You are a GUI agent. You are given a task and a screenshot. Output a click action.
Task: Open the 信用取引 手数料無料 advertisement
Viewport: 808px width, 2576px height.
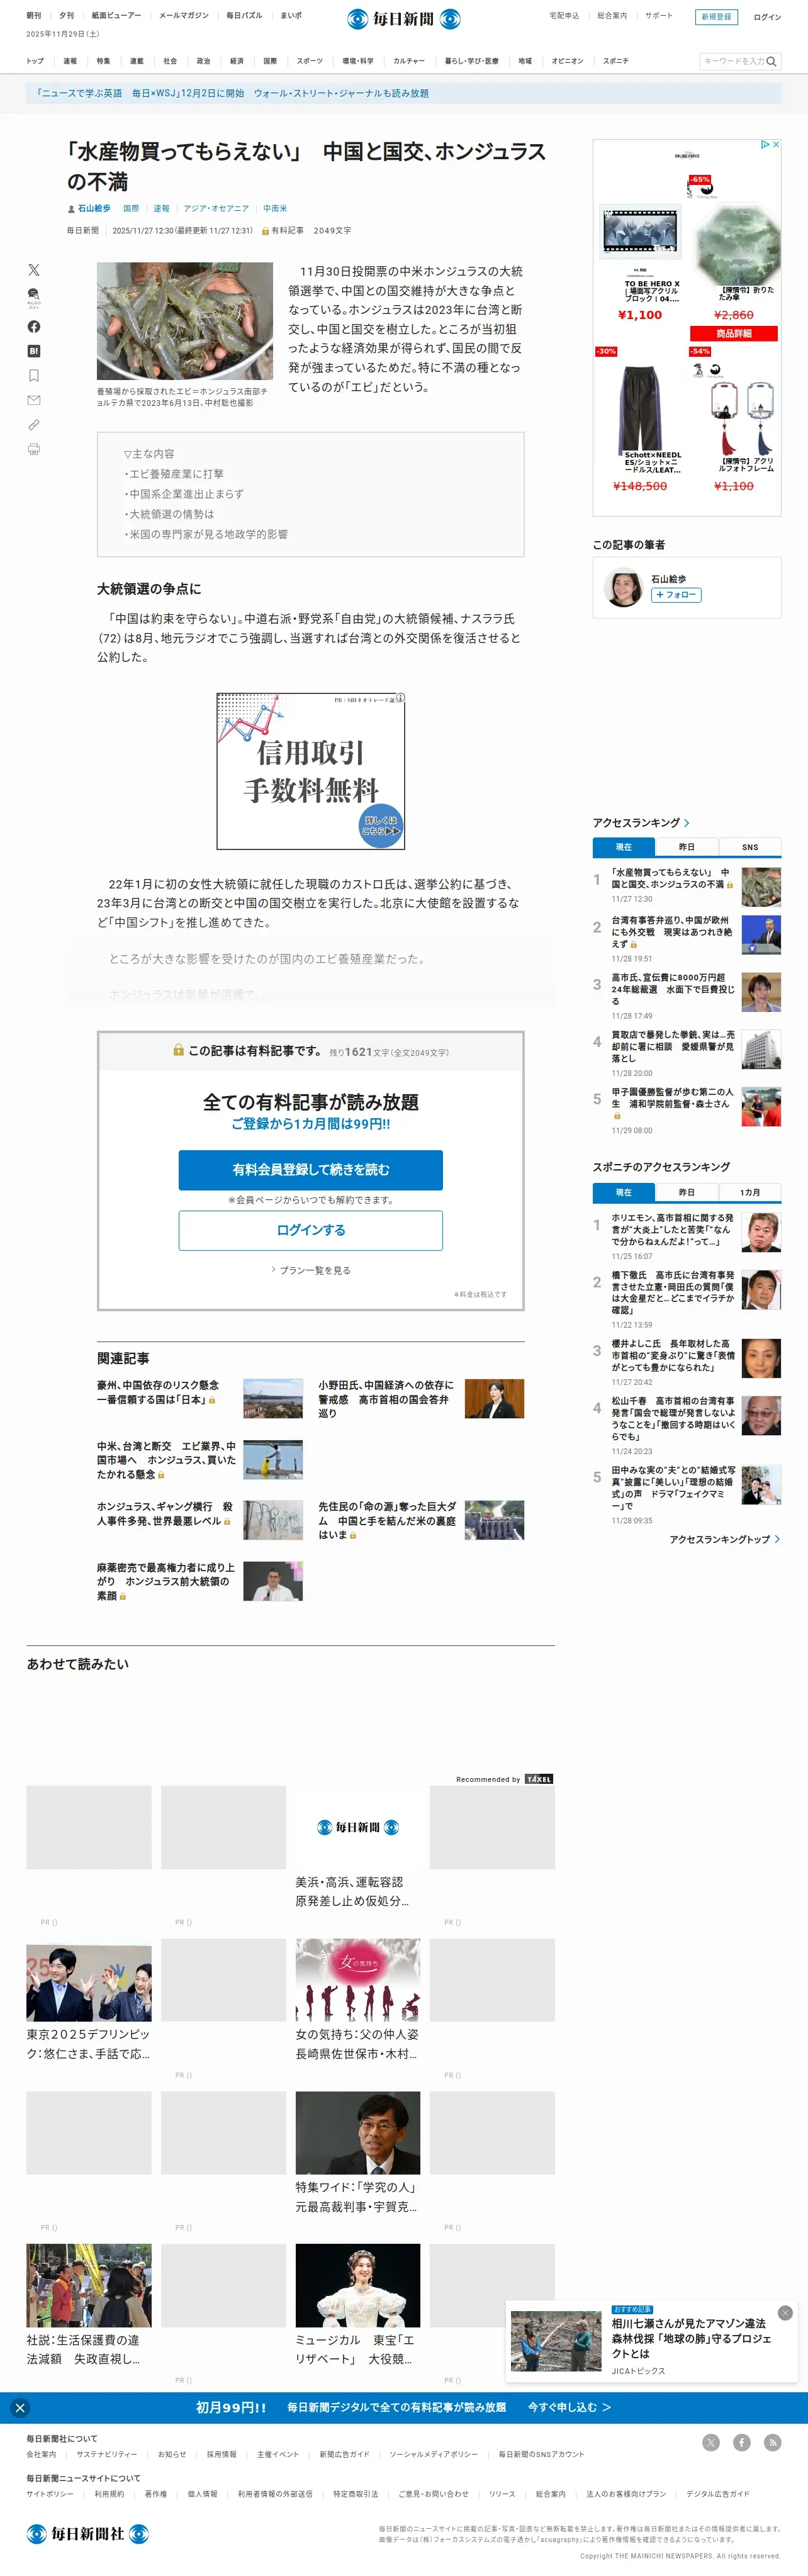[311, 772]
